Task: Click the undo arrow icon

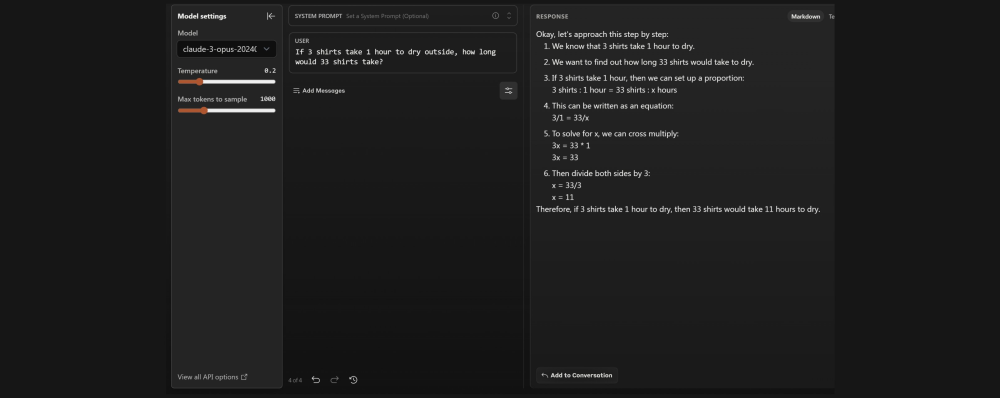Action: pyautogui.click(x=316, y=380)
